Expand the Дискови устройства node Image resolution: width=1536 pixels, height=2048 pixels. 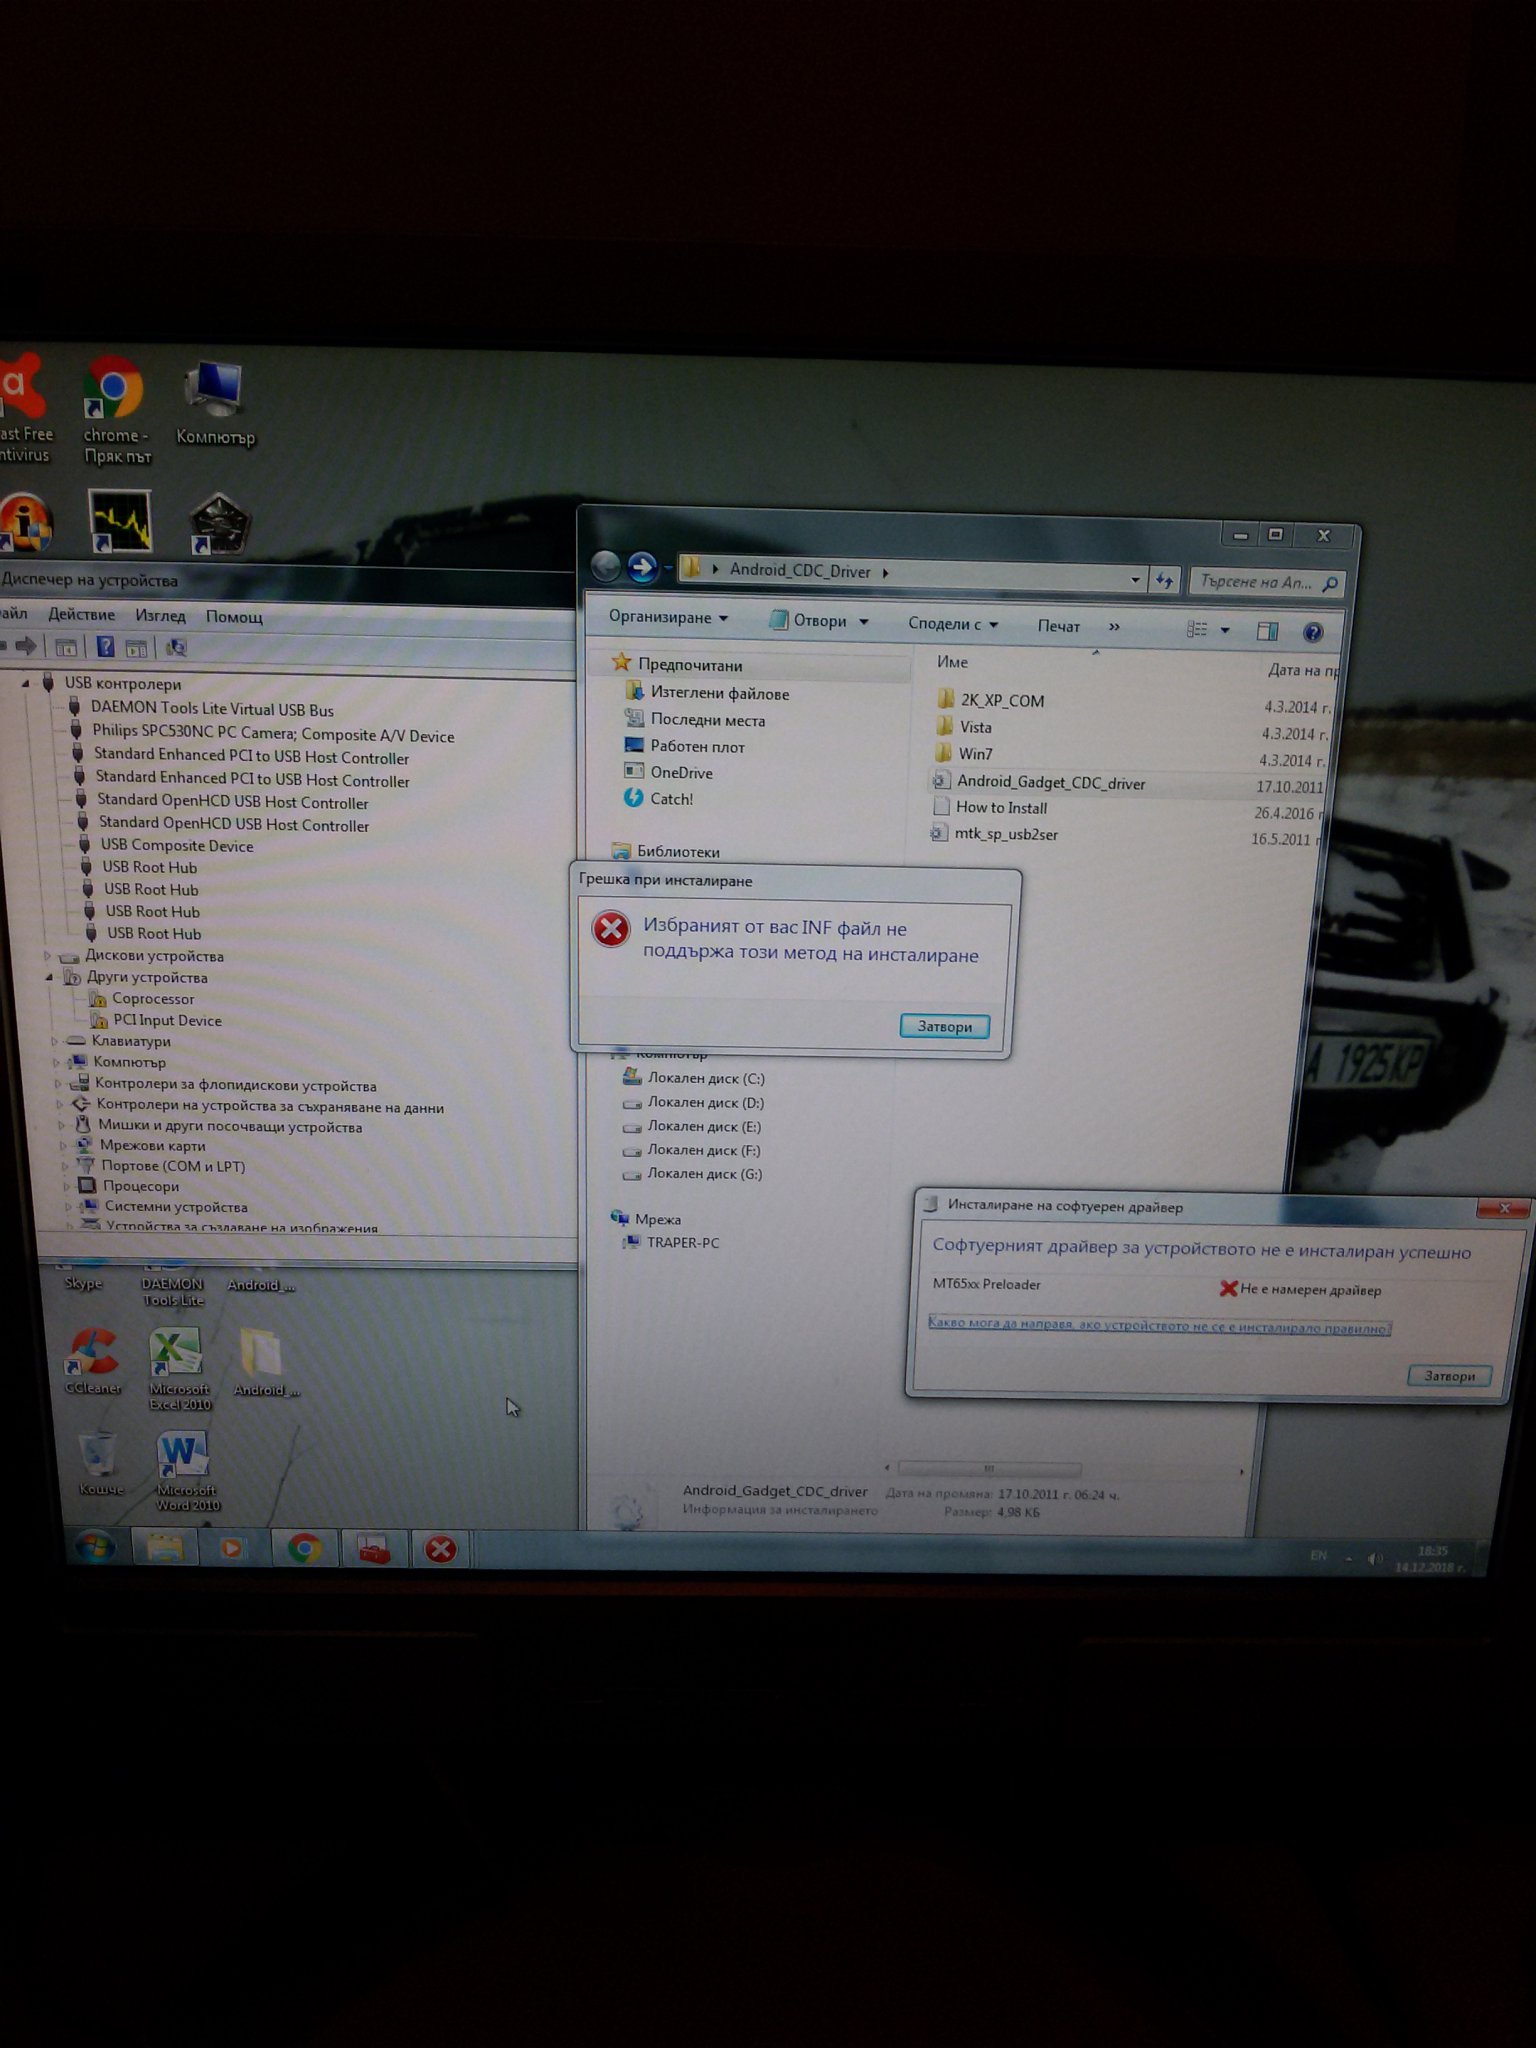click(47, 956)
